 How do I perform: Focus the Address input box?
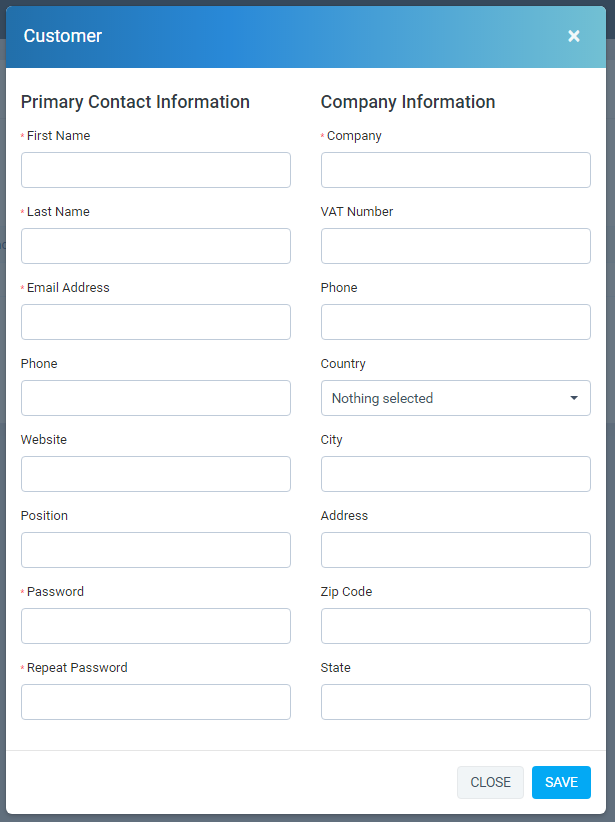click(455, 550)
